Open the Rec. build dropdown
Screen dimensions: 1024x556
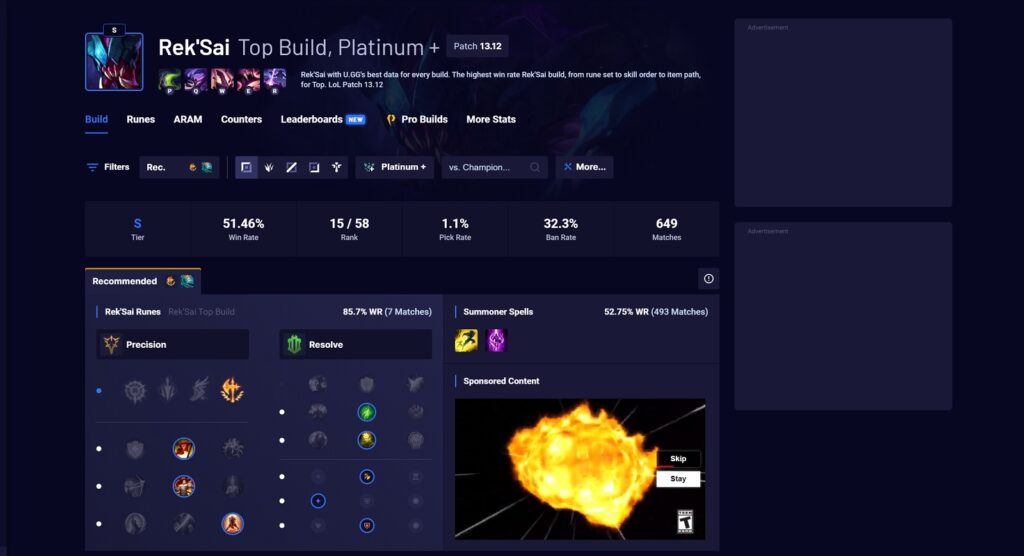point(179,167)
